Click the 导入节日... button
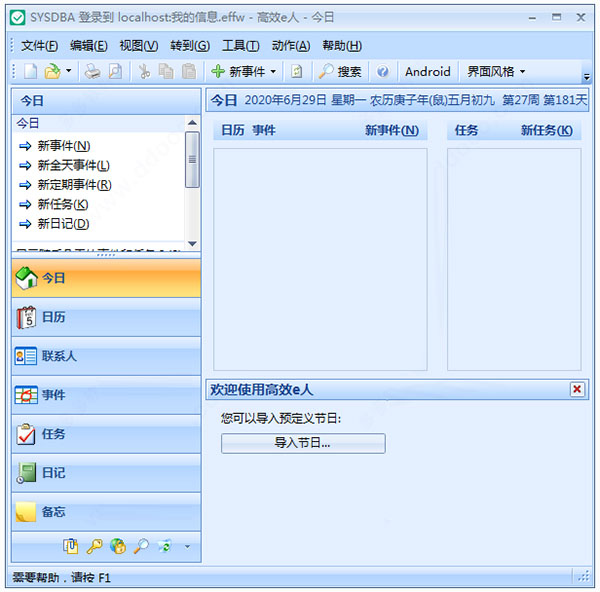Viewport: 600px width, 592px height. [303, 443]
